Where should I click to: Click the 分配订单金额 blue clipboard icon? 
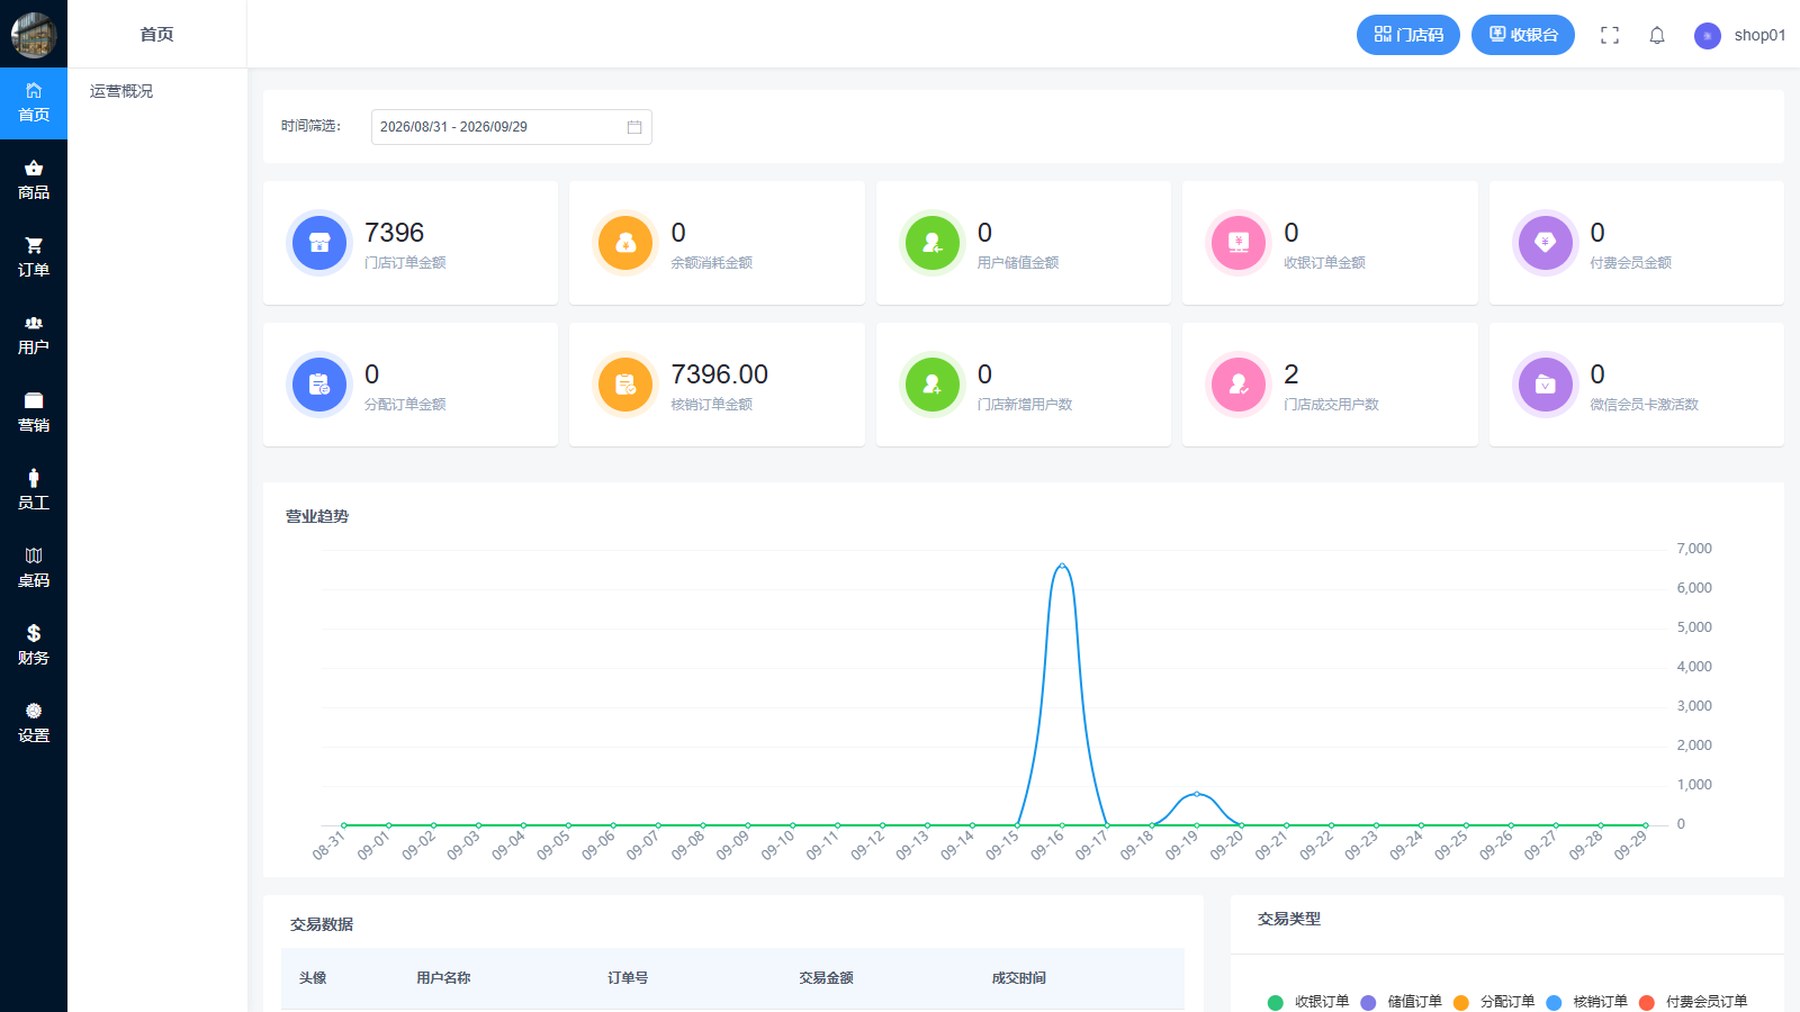coord(319,385)
